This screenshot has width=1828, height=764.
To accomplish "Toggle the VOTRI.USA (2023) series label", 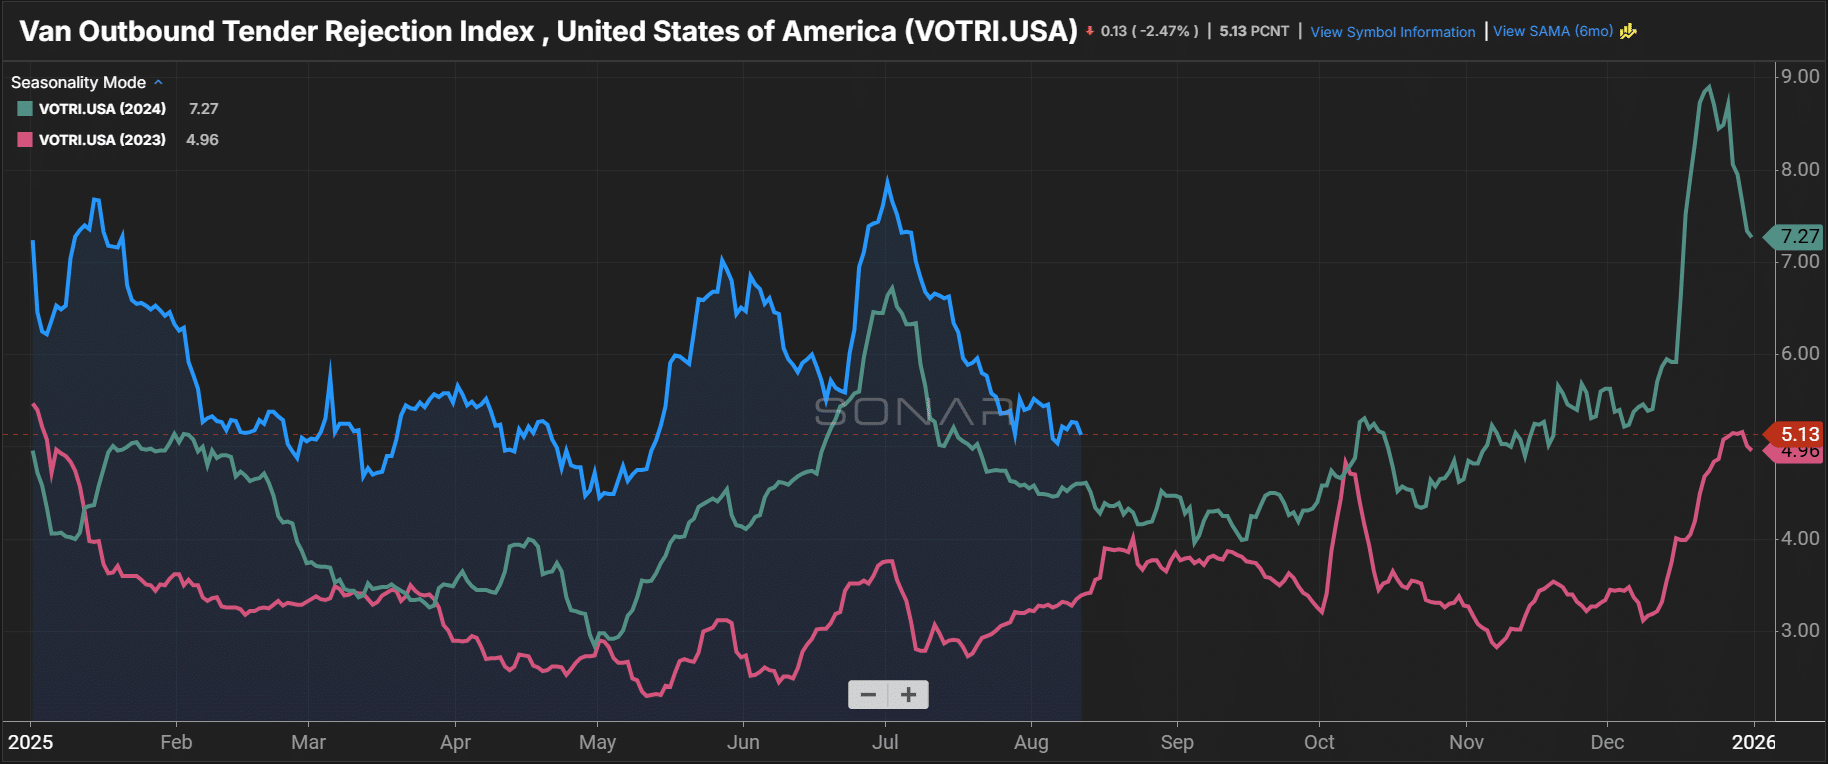I will 102,140.
